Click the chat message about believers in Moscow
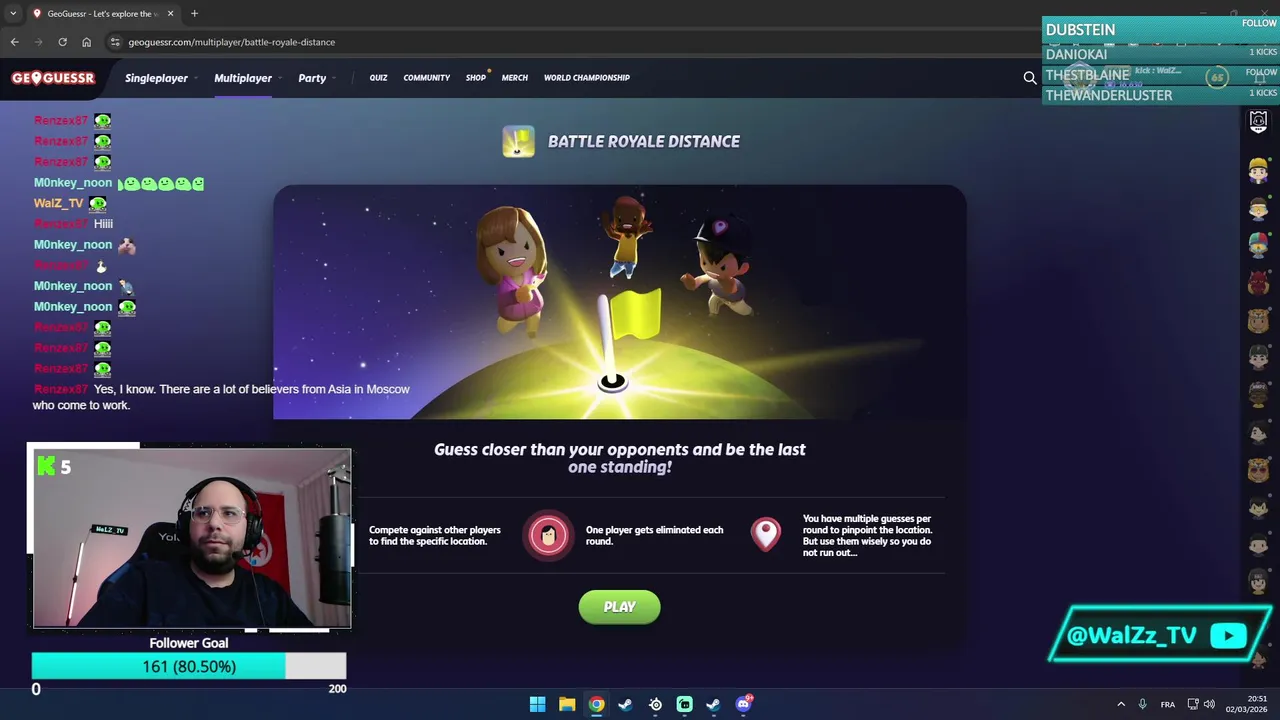The height and width of the screenshot is (720, 1280). [x=221, y=397]
